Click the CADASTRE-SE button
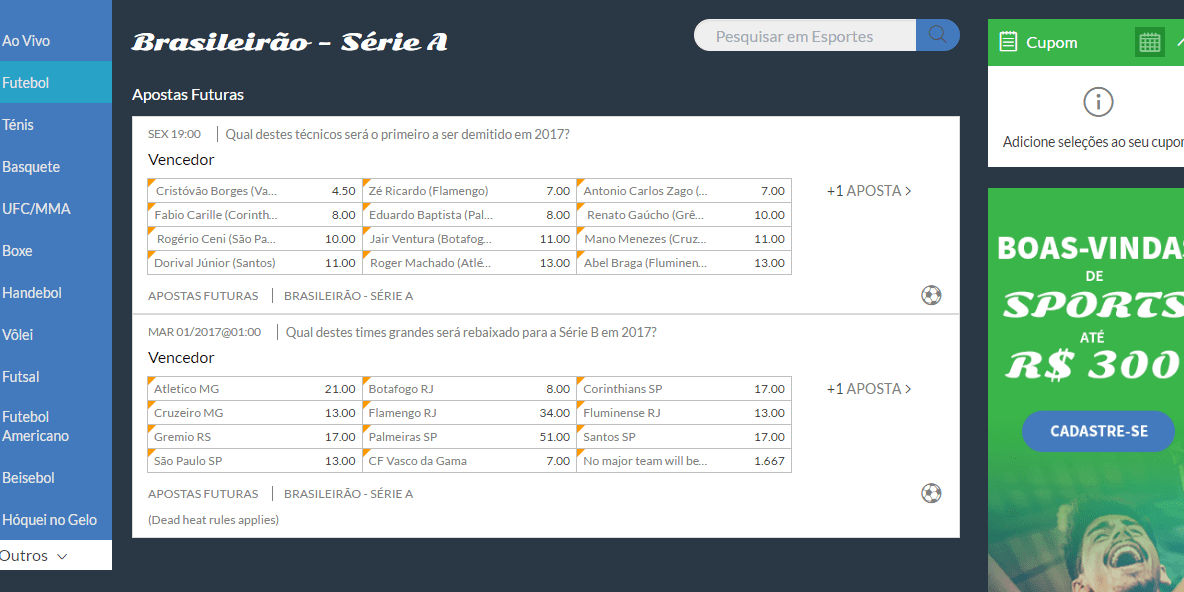Image resolution: width=1184 pixels, height=592 pixels. click(x=1098, y=431)
